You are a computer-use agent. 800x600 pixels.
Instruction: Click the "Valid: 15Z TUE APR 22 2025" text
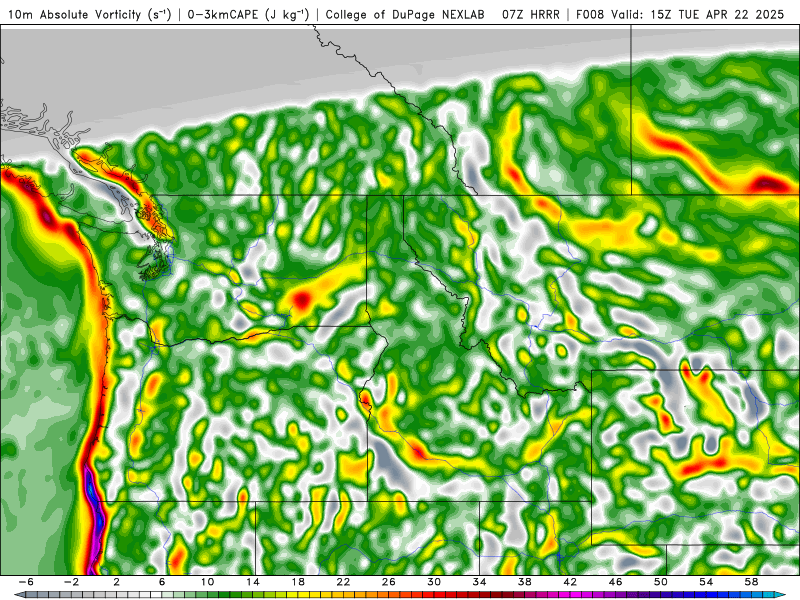tap(697, 14)
